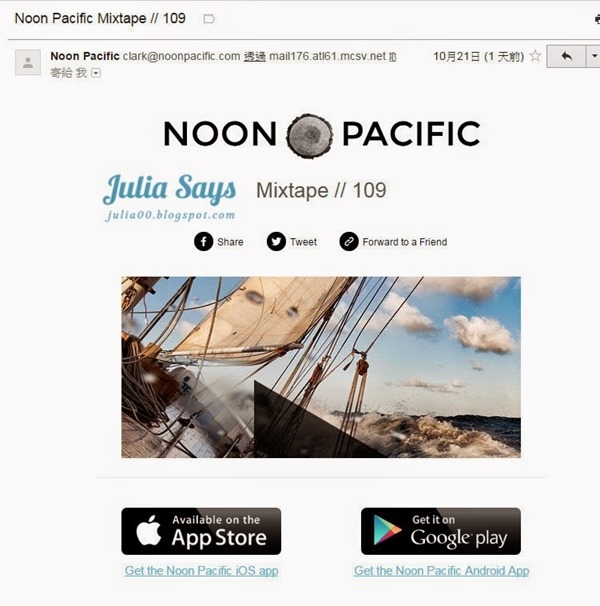Open Get the Noon Pacific Android App link
The image size is (600, 606).
coord(441,571)
